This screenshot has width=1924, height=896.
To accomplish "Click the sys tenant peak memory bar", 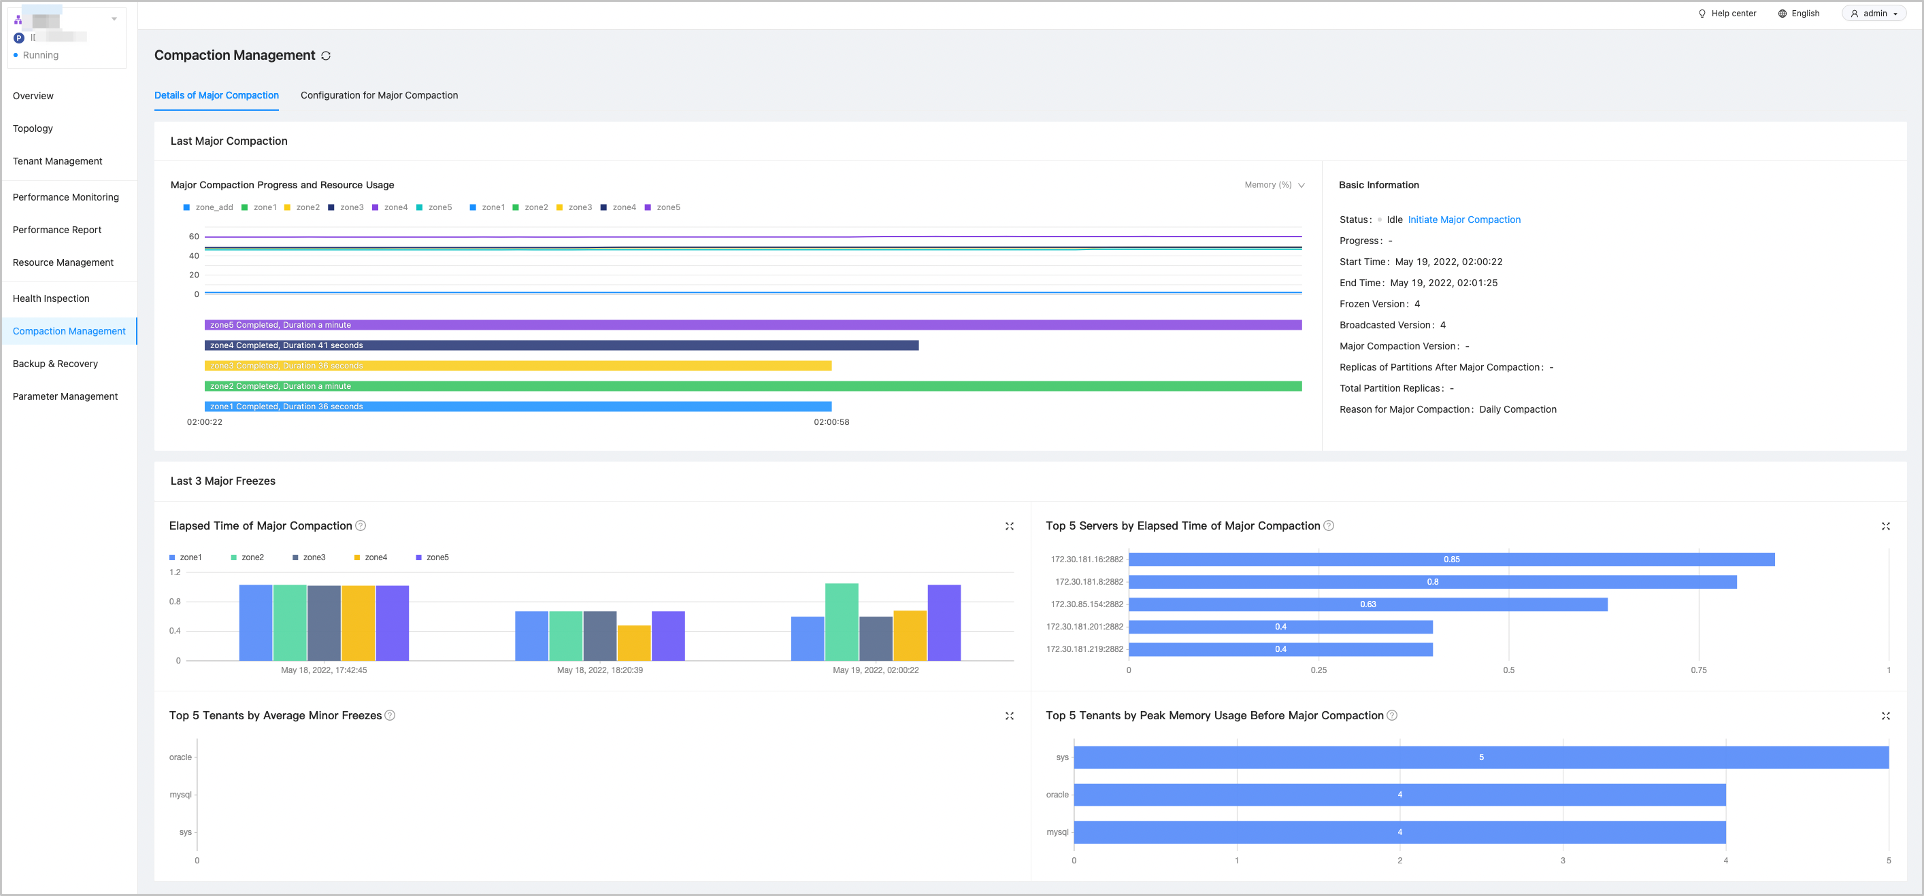I will click(x=1481, y=758).
